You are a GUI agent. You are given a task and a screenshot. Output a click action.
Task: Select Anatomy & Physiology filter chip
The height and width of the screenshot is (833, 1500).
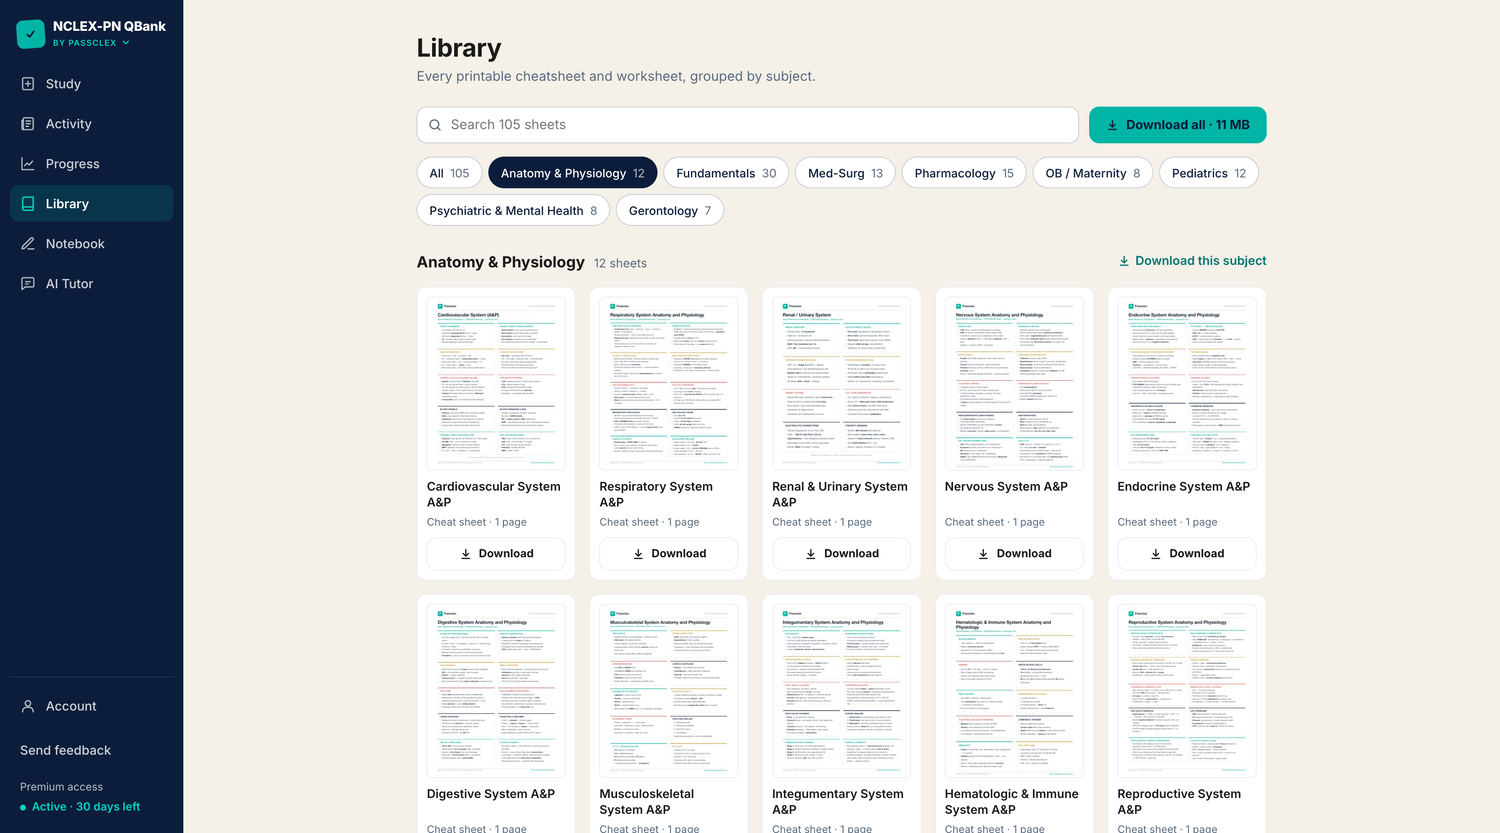[x=573, y=173]
